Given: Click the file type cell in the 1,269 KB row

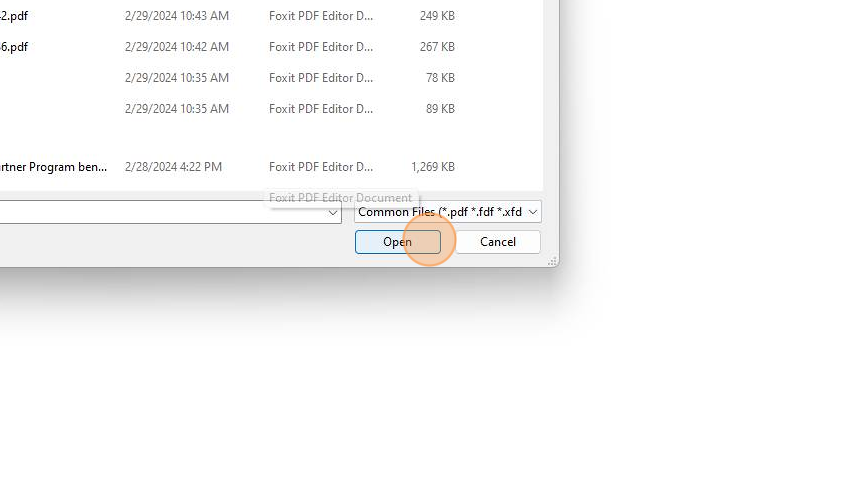Looking at the screenshot, I should [x=321, y=167].
